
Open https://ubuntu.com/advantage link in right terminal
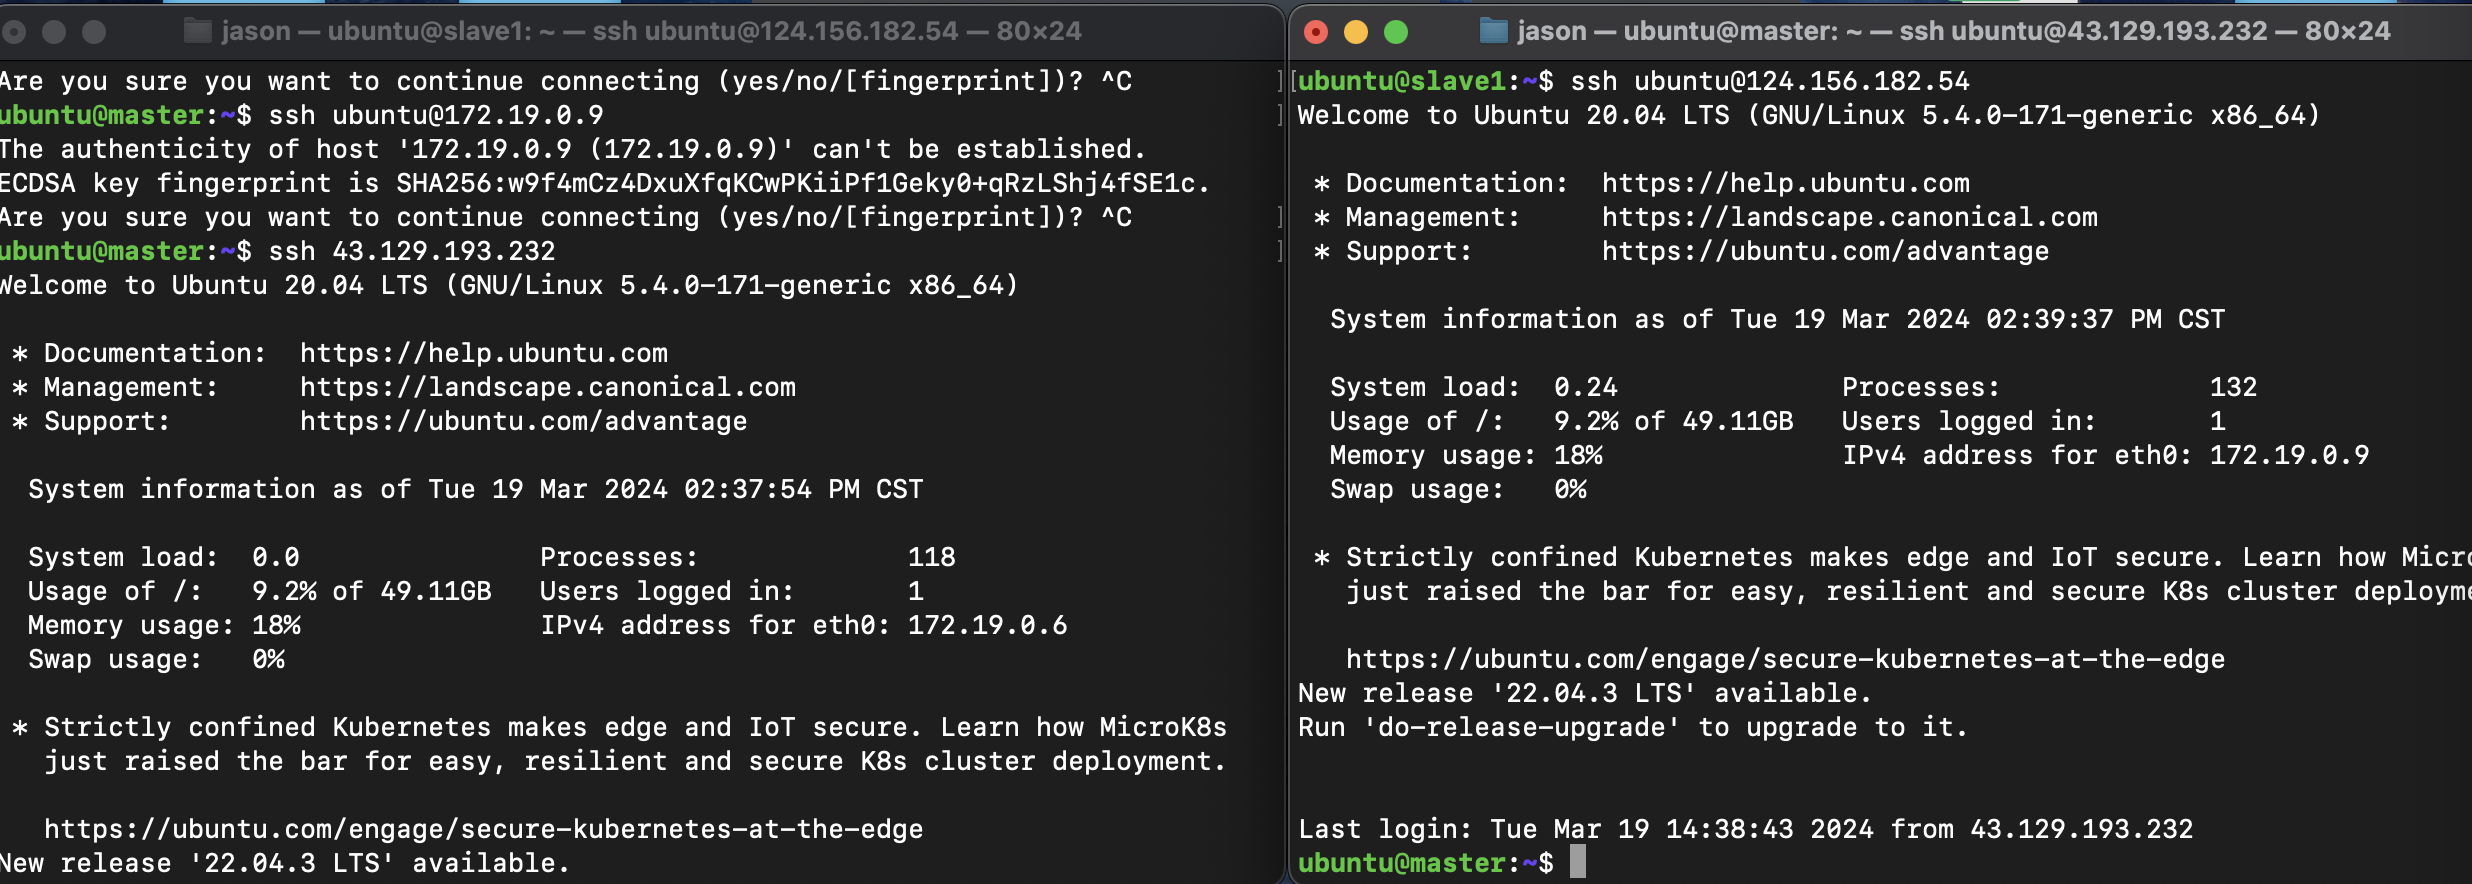click(1826, 251)
